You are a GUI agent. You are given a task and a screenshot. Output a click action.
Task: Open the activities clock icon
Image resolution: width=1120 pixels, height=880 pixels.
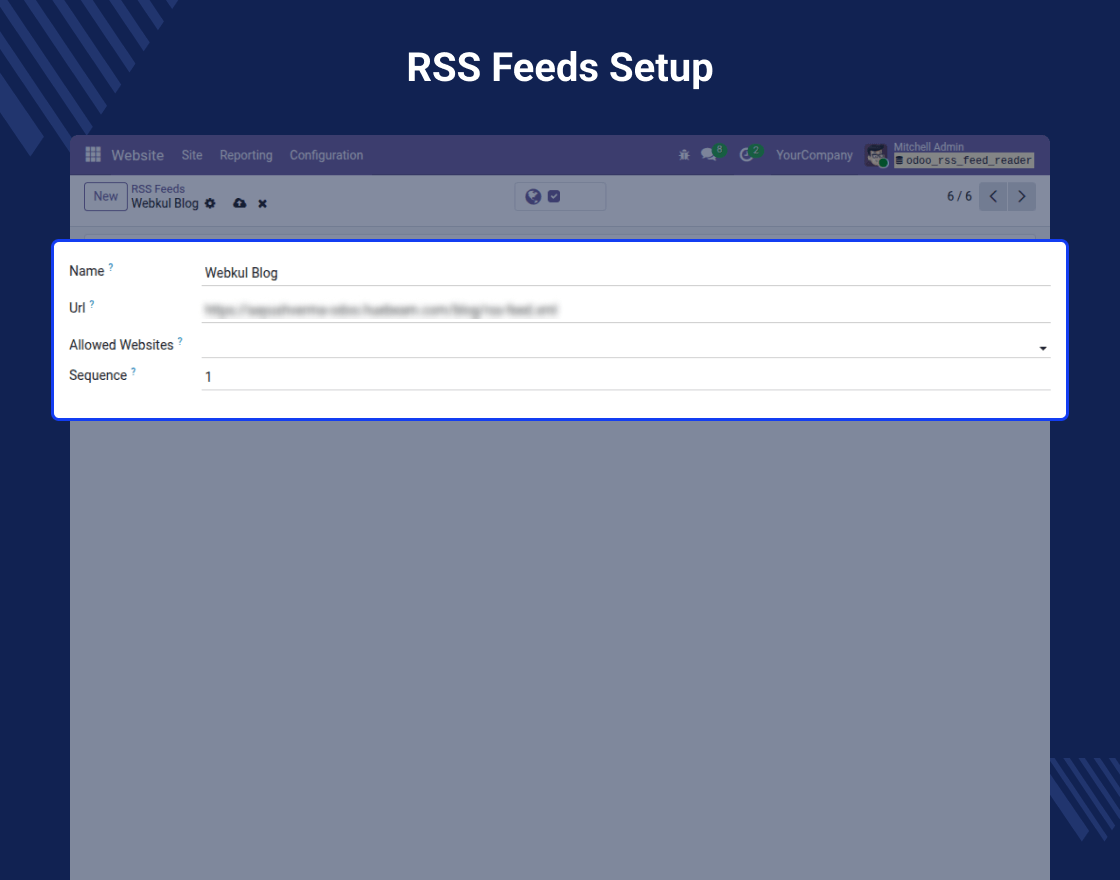[746, 155]
